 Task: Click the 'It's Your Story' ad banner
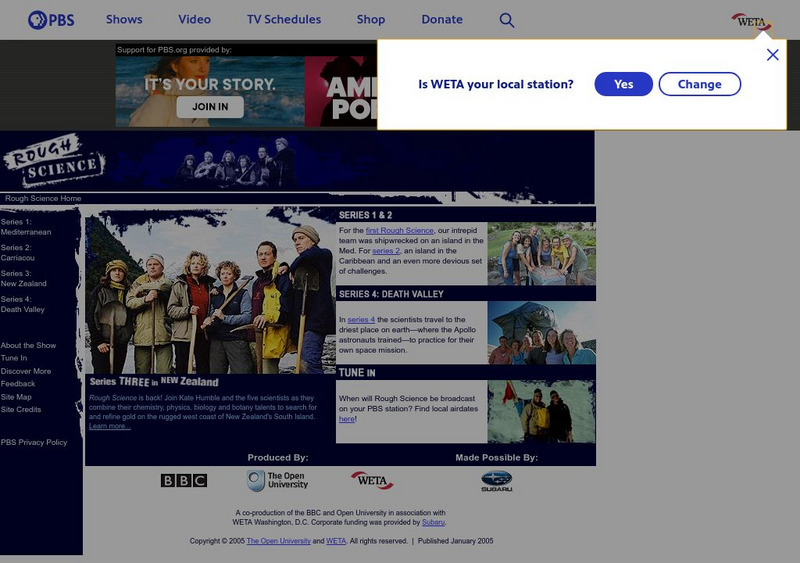[x=210, y=91]
